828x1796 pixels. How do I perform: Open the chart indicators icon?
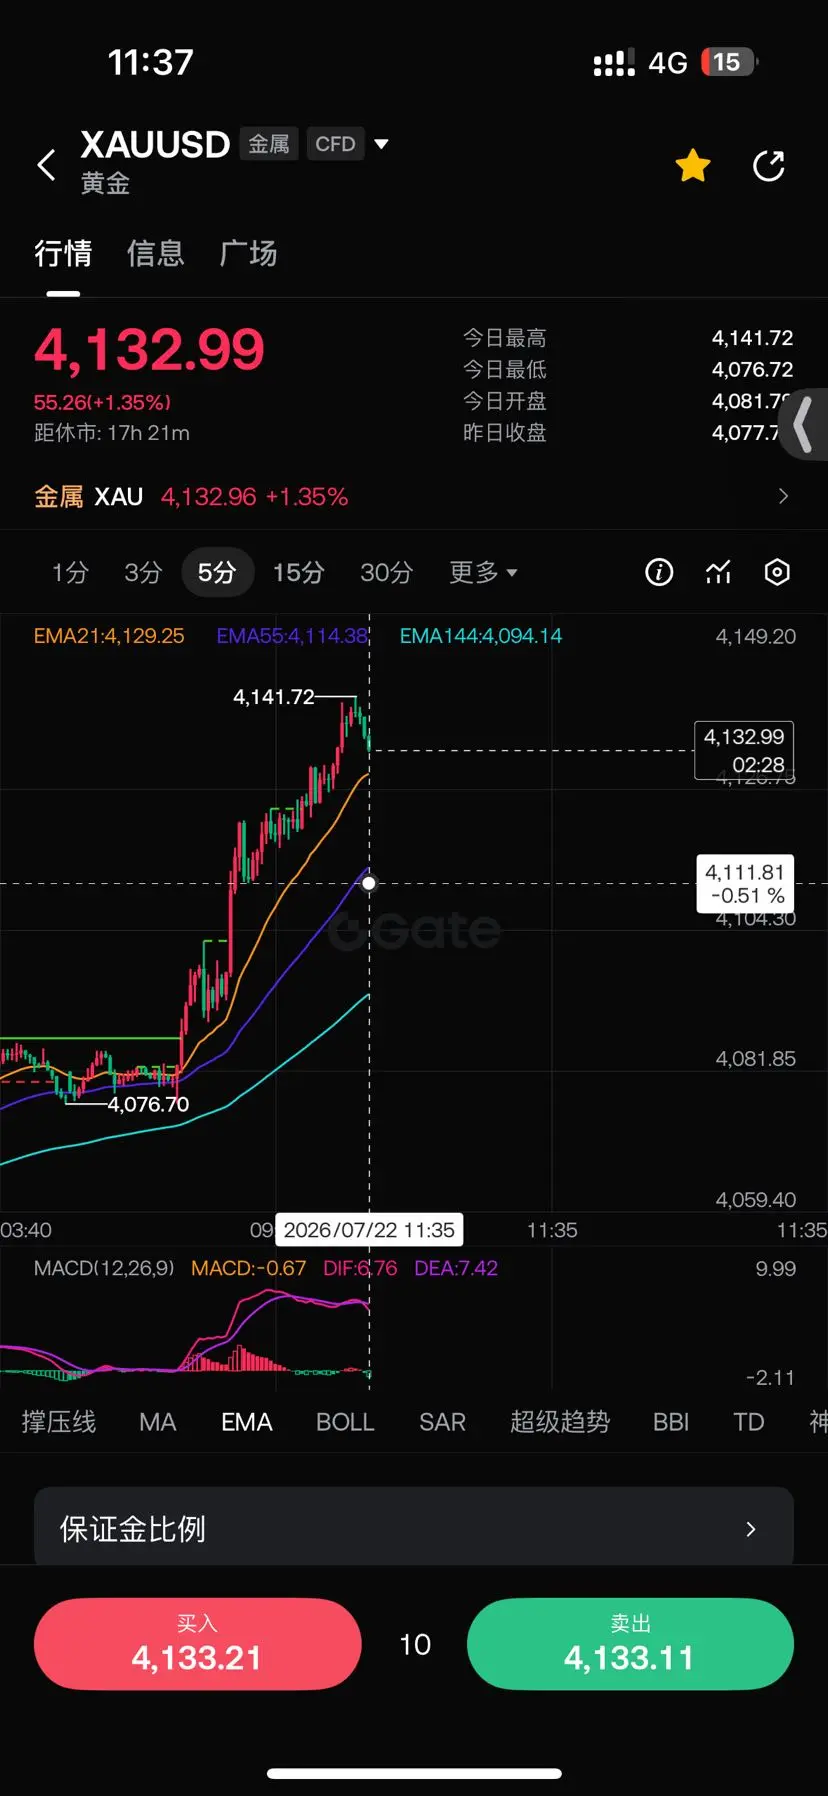point(718,572)
